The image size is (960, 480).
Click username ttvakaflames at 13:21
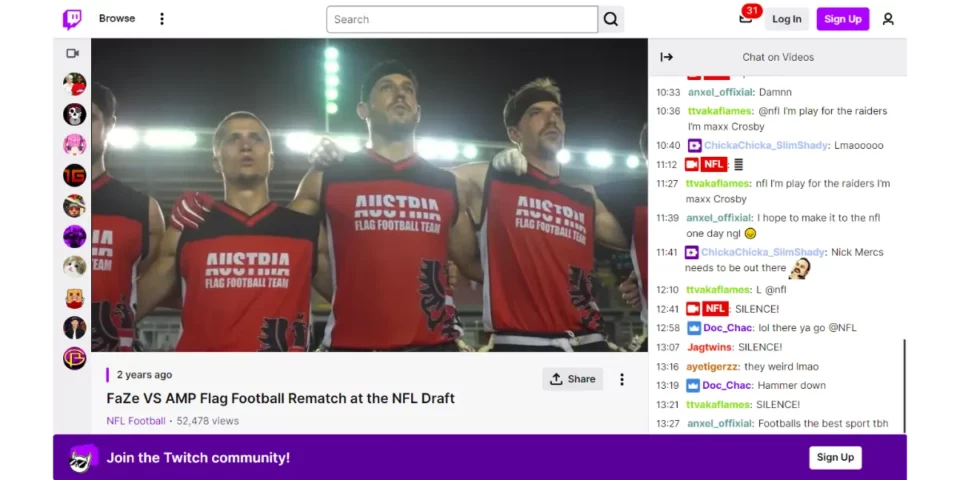(718, 405)
